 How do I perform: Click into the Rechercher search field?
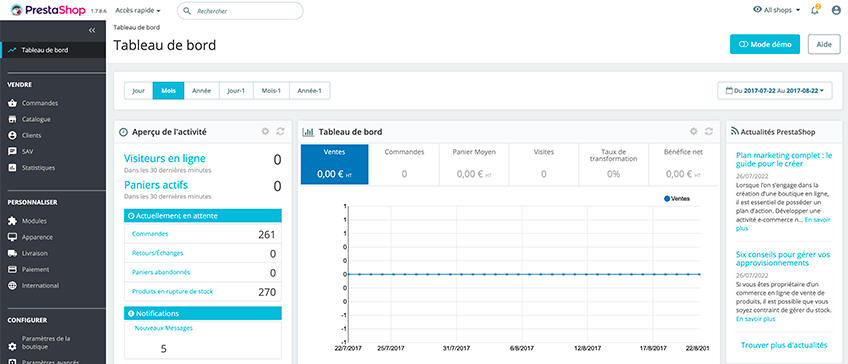(x=240, y=11)
